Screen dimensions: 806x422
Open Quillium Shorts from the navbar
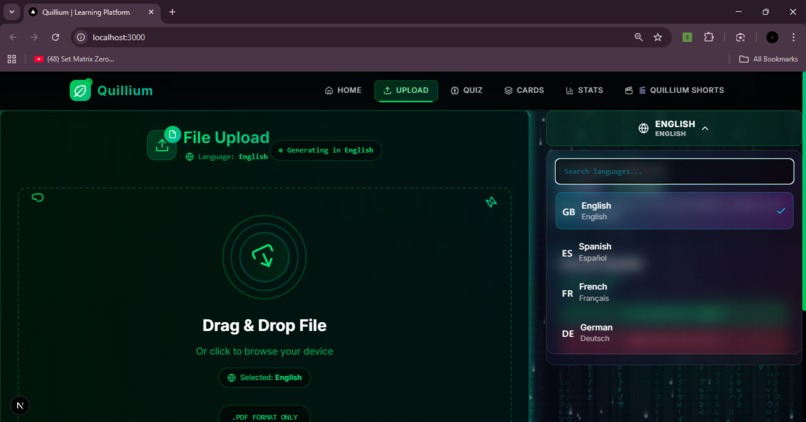coord(674,90)
